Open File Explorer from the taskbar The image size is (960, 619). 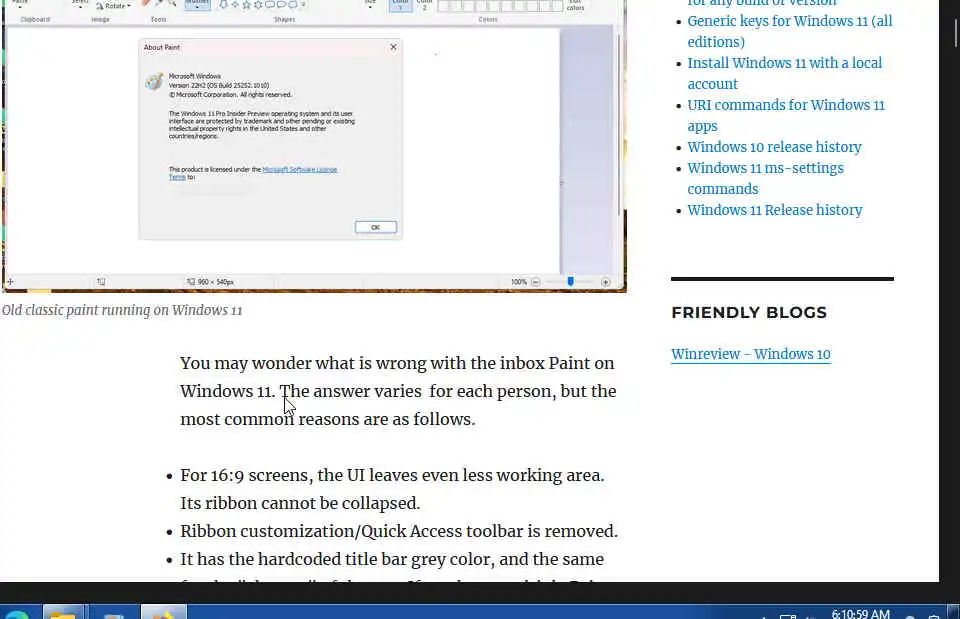63,612
